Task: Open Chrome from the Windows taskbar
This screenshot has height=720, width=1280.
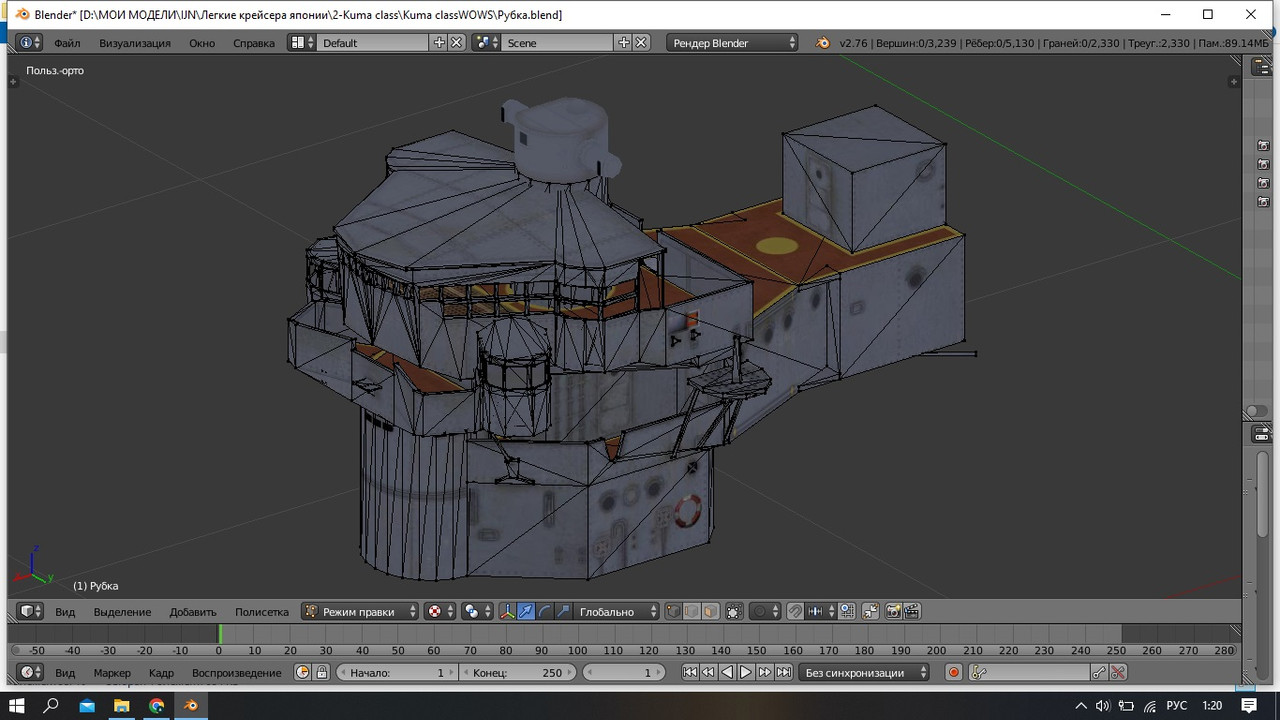Action: [x=157, y=705]
